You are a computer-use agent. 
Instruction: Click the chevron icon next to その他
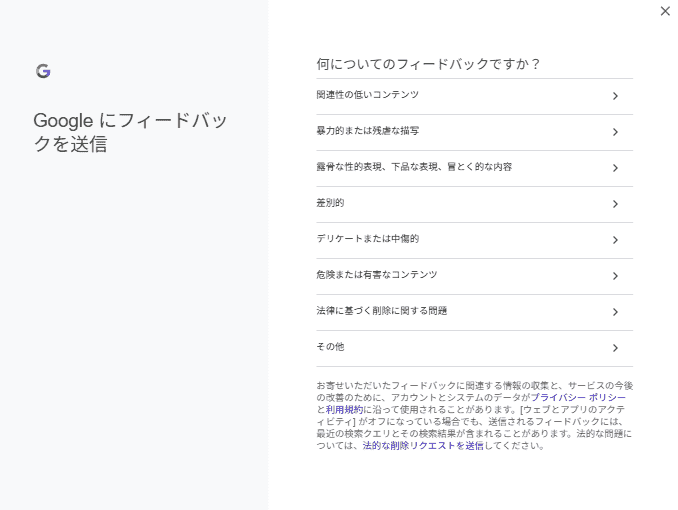615,348
